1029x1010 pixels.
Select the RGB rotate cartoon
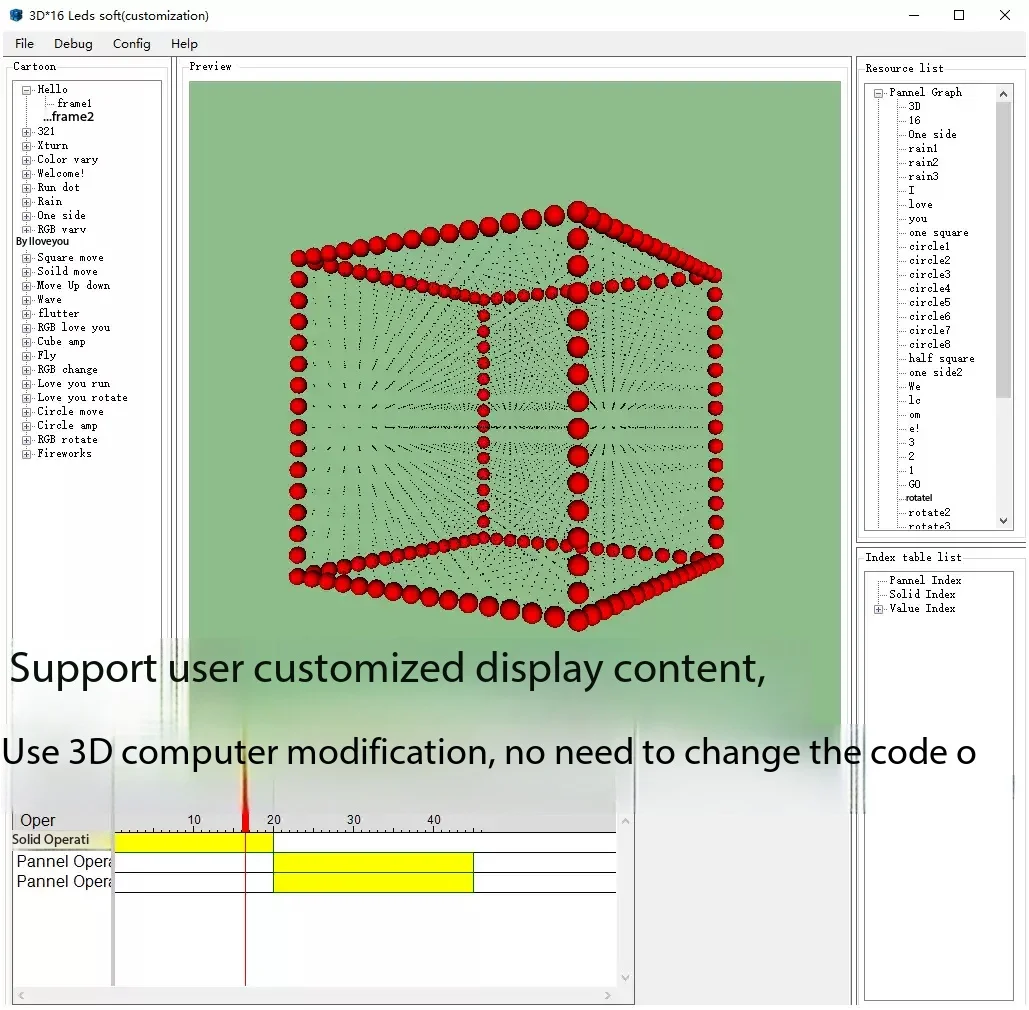67,439
